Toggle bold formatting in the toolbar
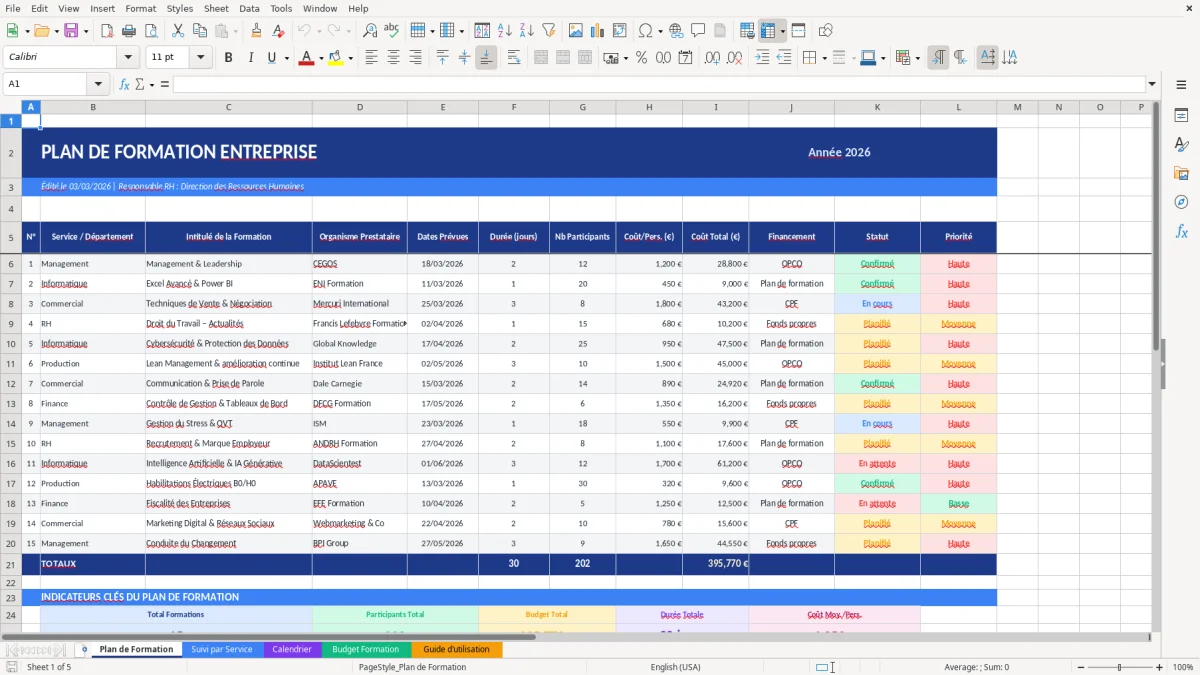This screenshot has height=675, width=1200. click(228, 57)
